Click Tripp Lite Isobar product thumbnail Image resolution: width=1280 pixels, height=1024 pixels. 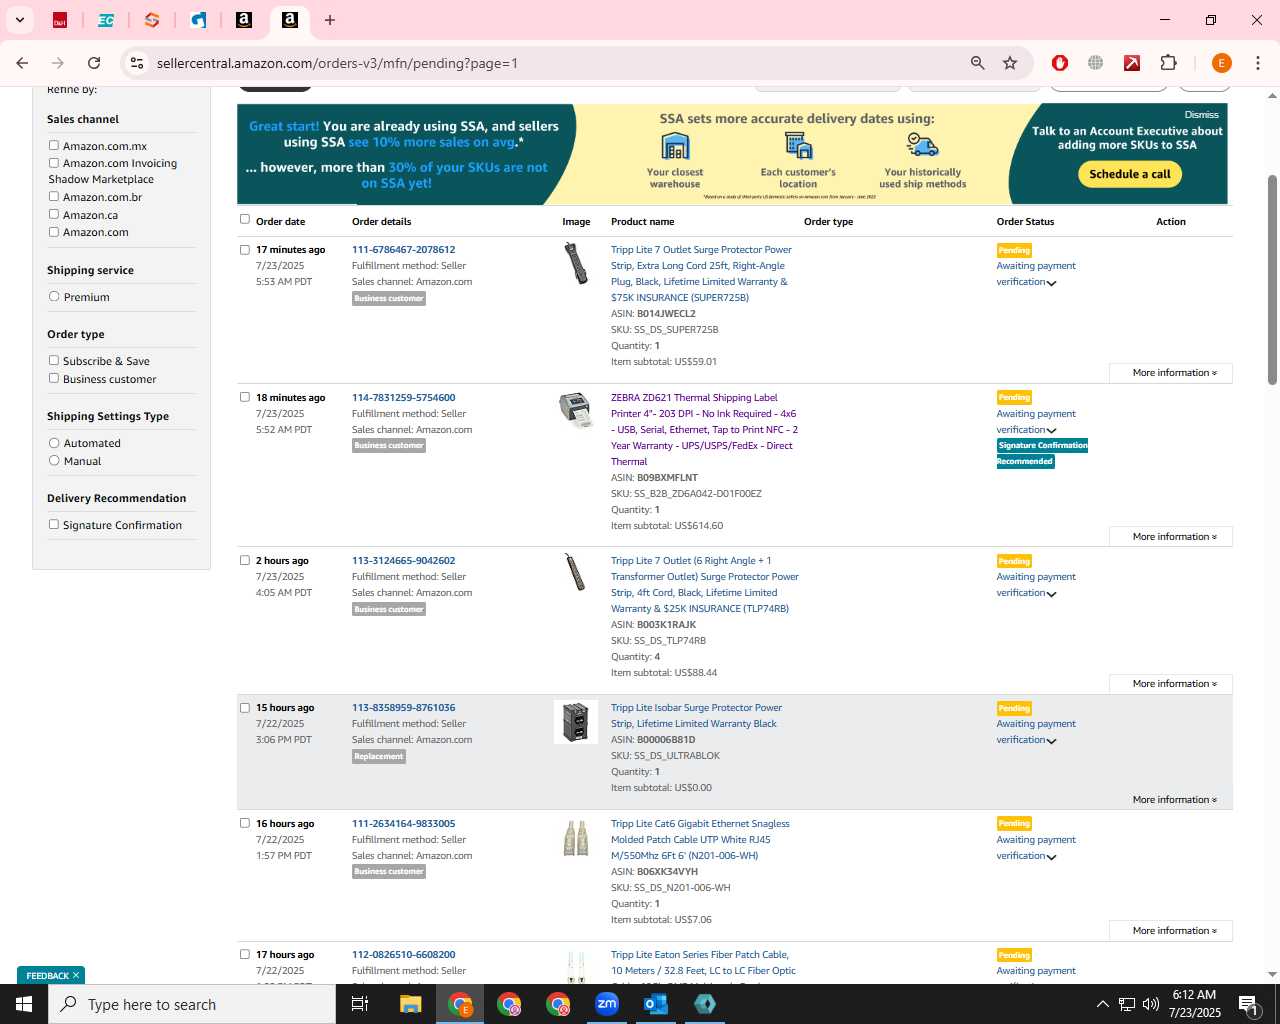(x=576, y=722)
